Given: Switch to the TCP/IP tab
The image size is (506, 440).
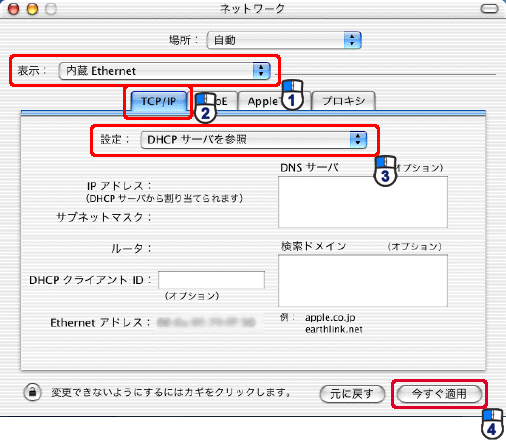Looking at the screenshot, I should [159, 101].
